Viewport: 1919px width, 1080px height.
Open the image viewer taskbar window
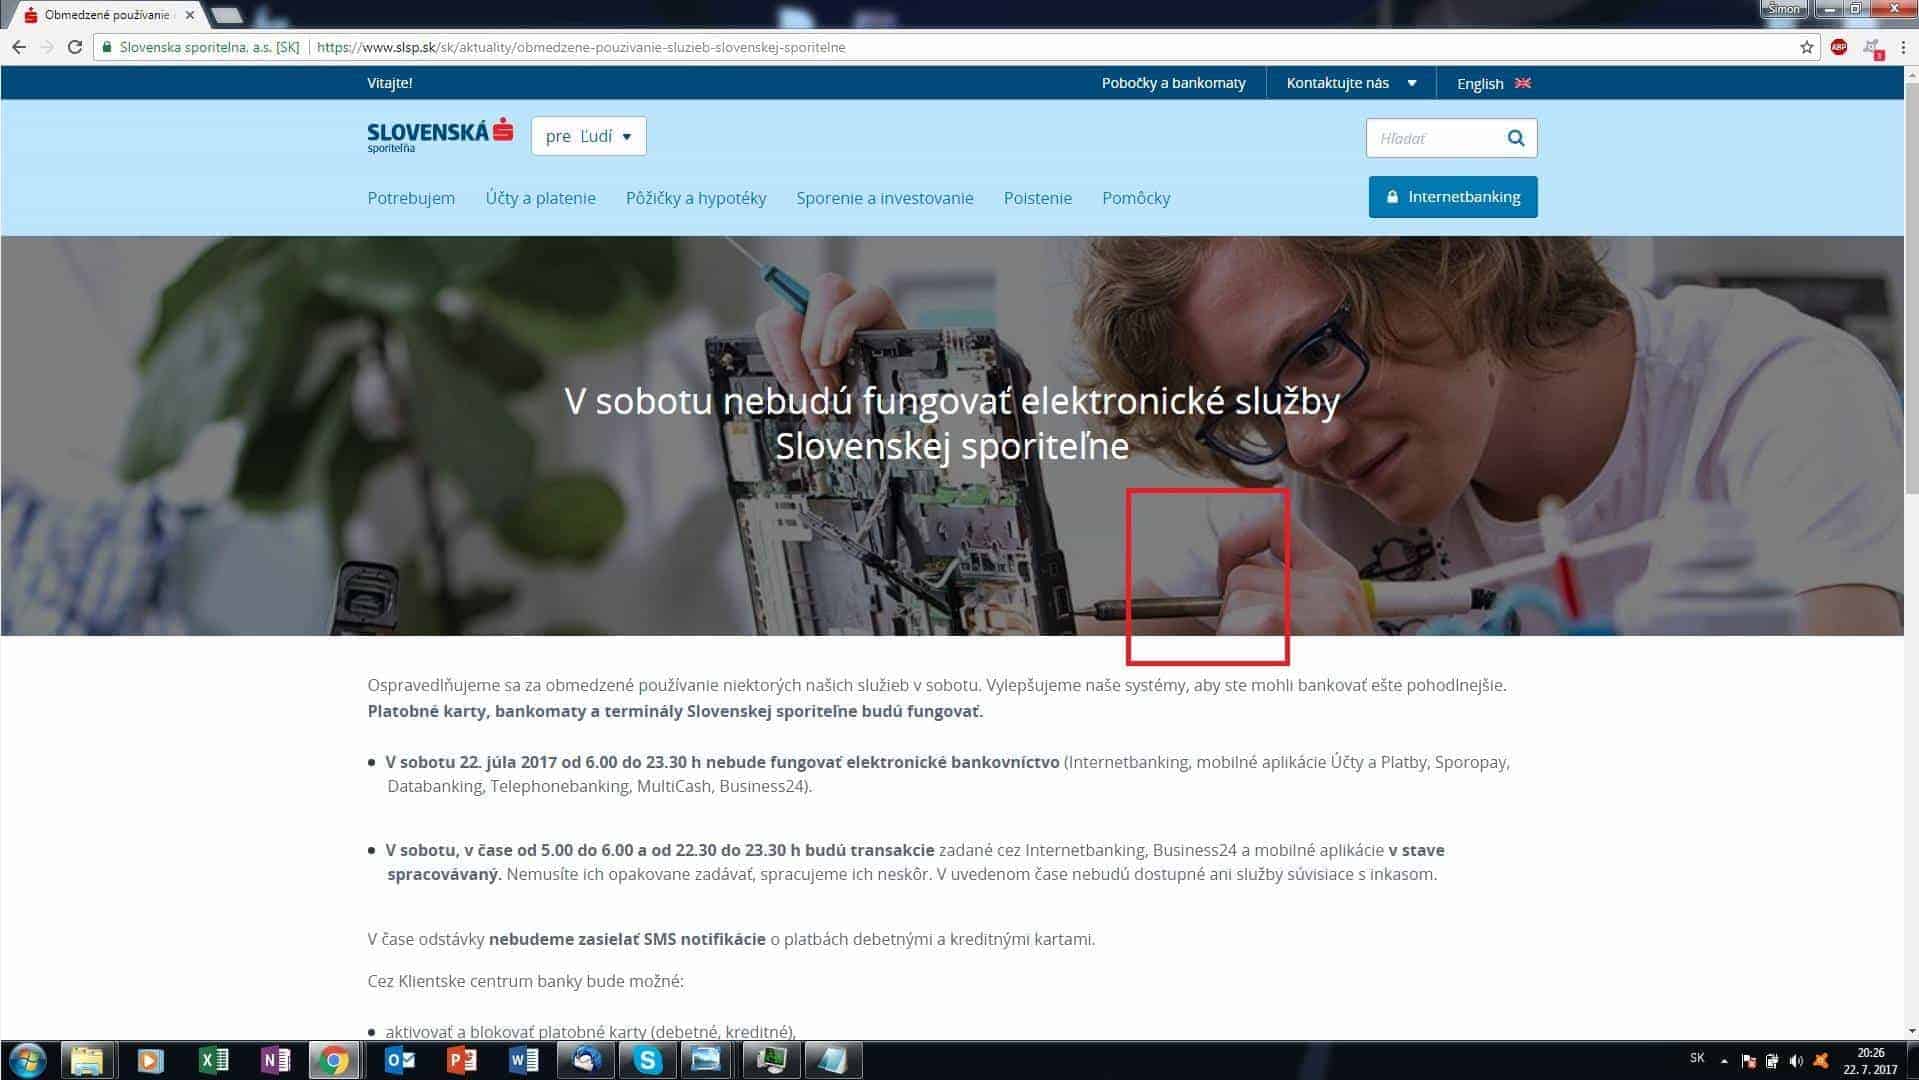point(709,1060)
